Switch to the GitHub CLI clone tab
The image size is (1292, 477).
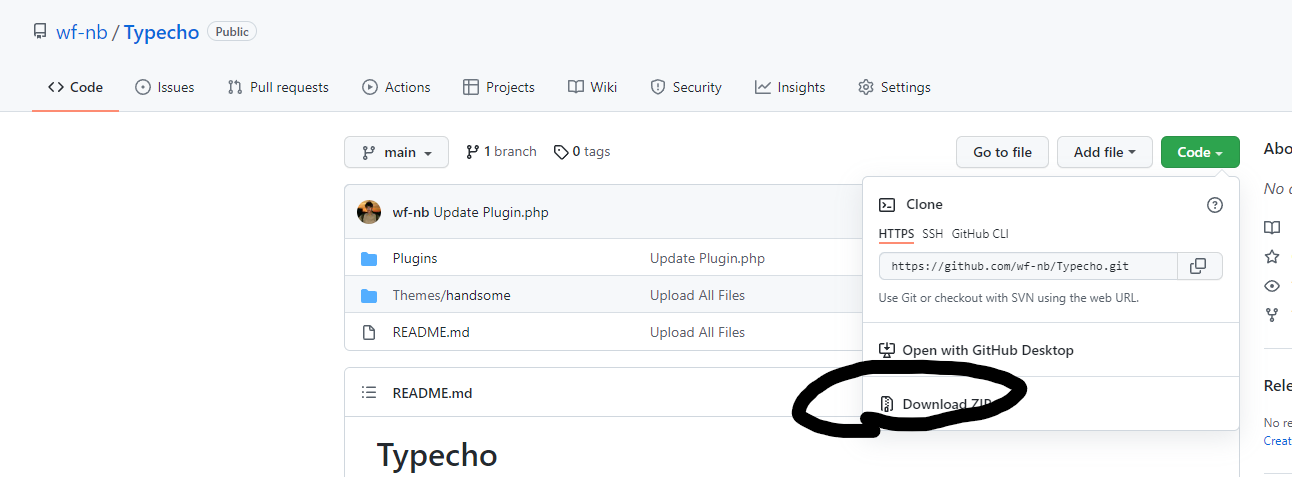(980, 234)
